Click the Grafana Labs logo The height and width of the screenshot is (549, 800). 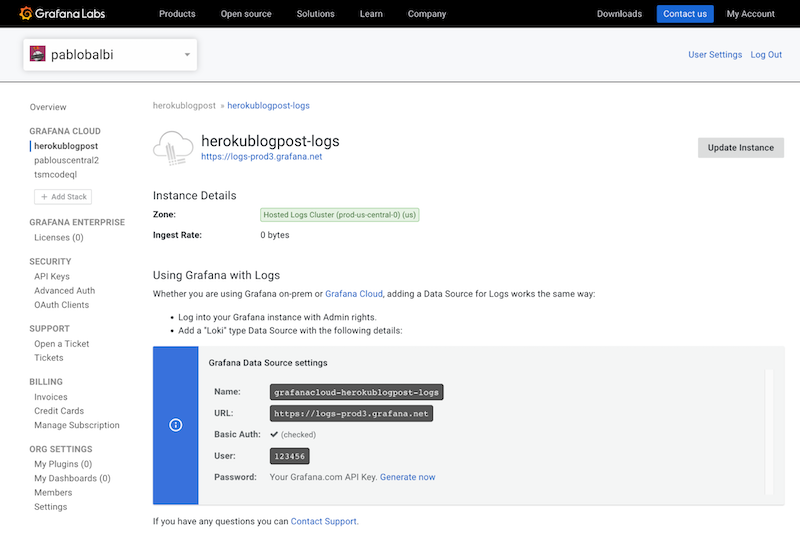[x=62, y=14]
